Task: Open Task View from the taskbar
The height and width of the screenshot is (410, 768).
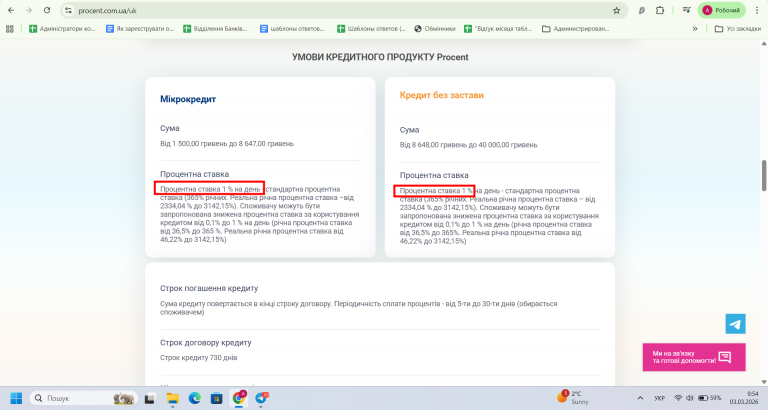Action: click(149, 398)
